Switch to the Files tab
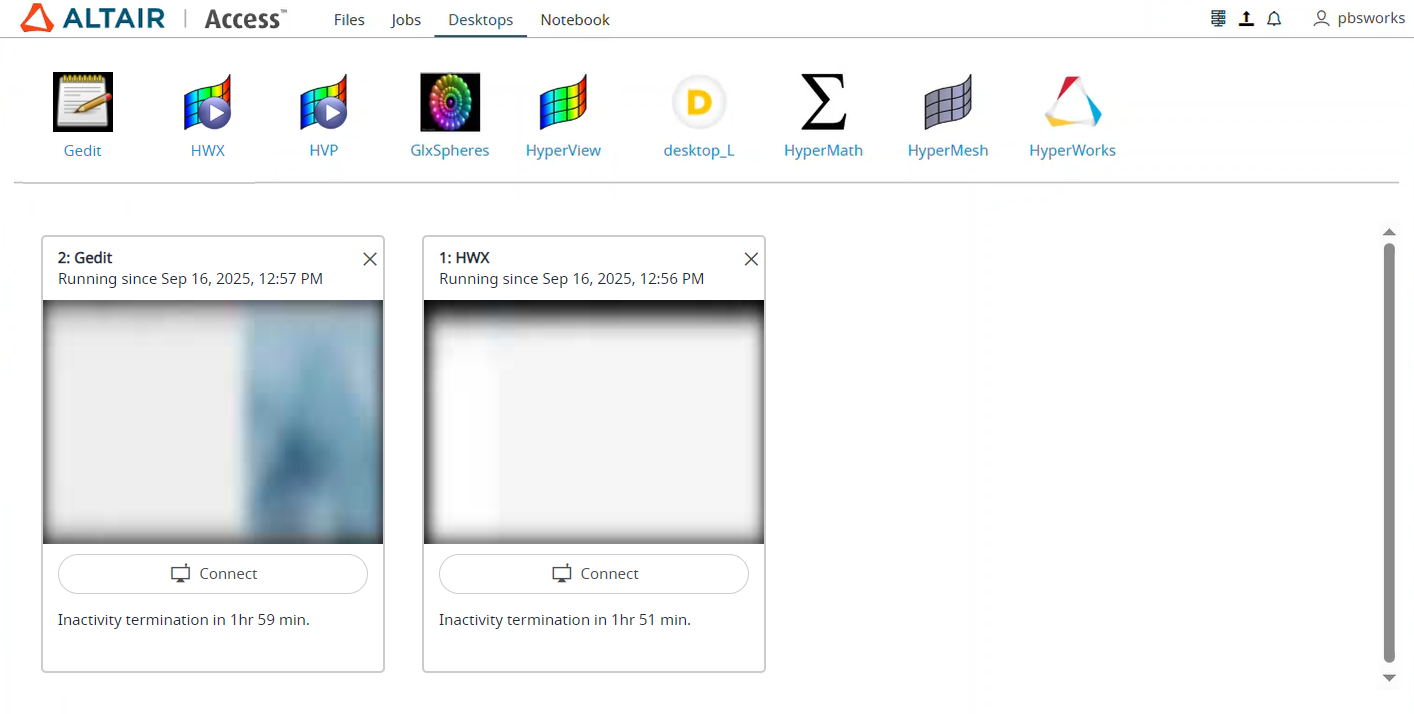Viewport: 1414px width, 714px height. tap(349, 19)
